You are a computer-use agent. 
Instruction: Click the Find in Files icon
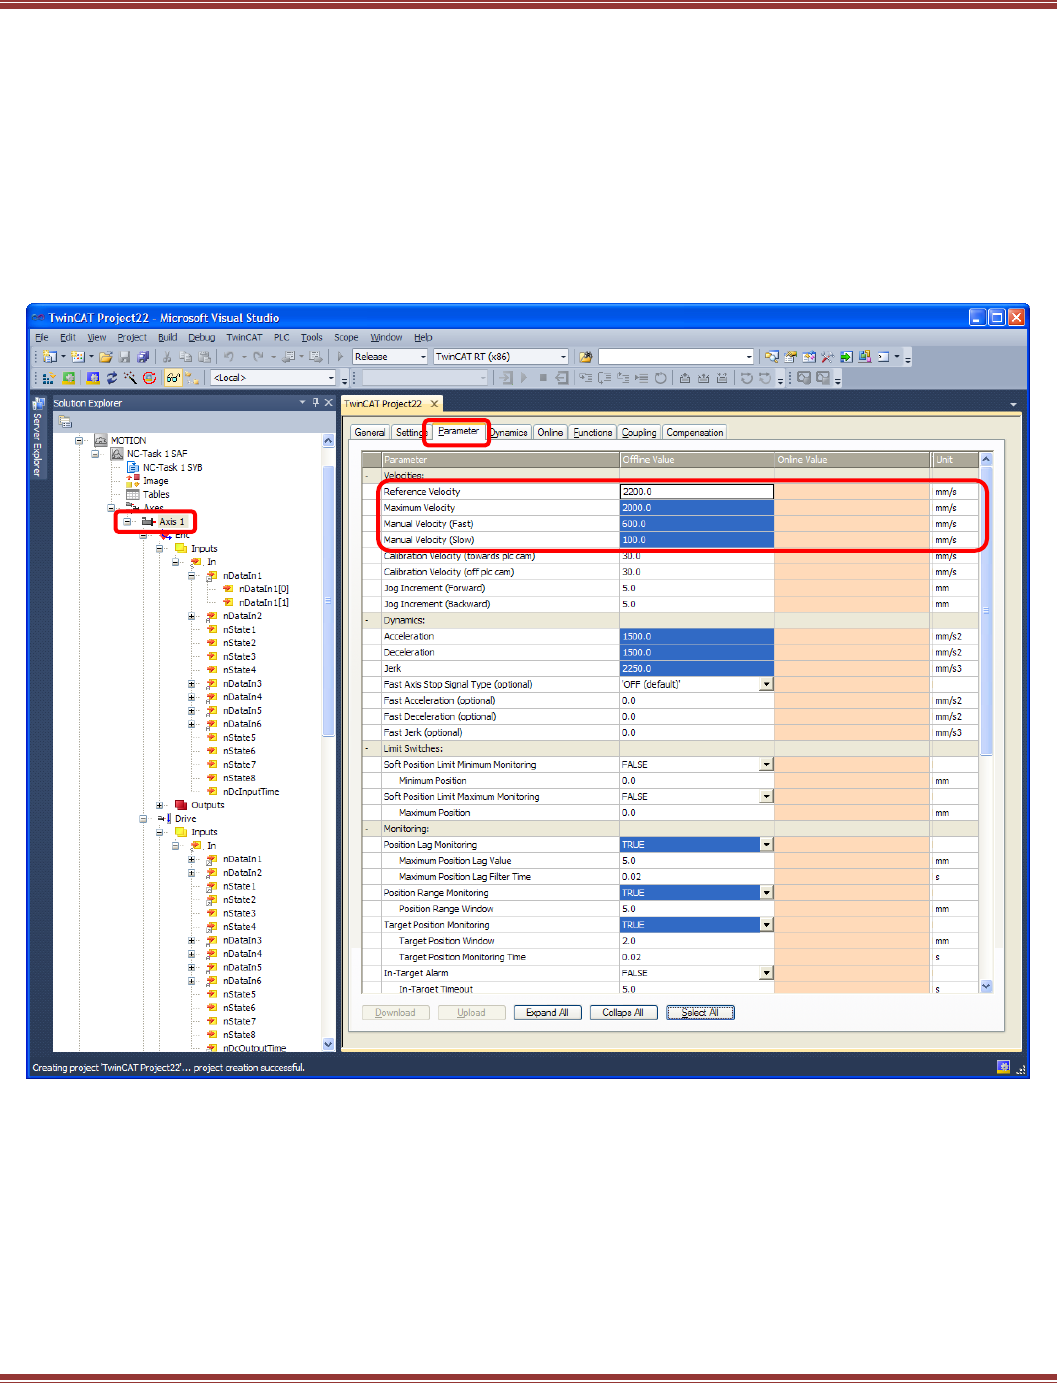click(586, 357)
